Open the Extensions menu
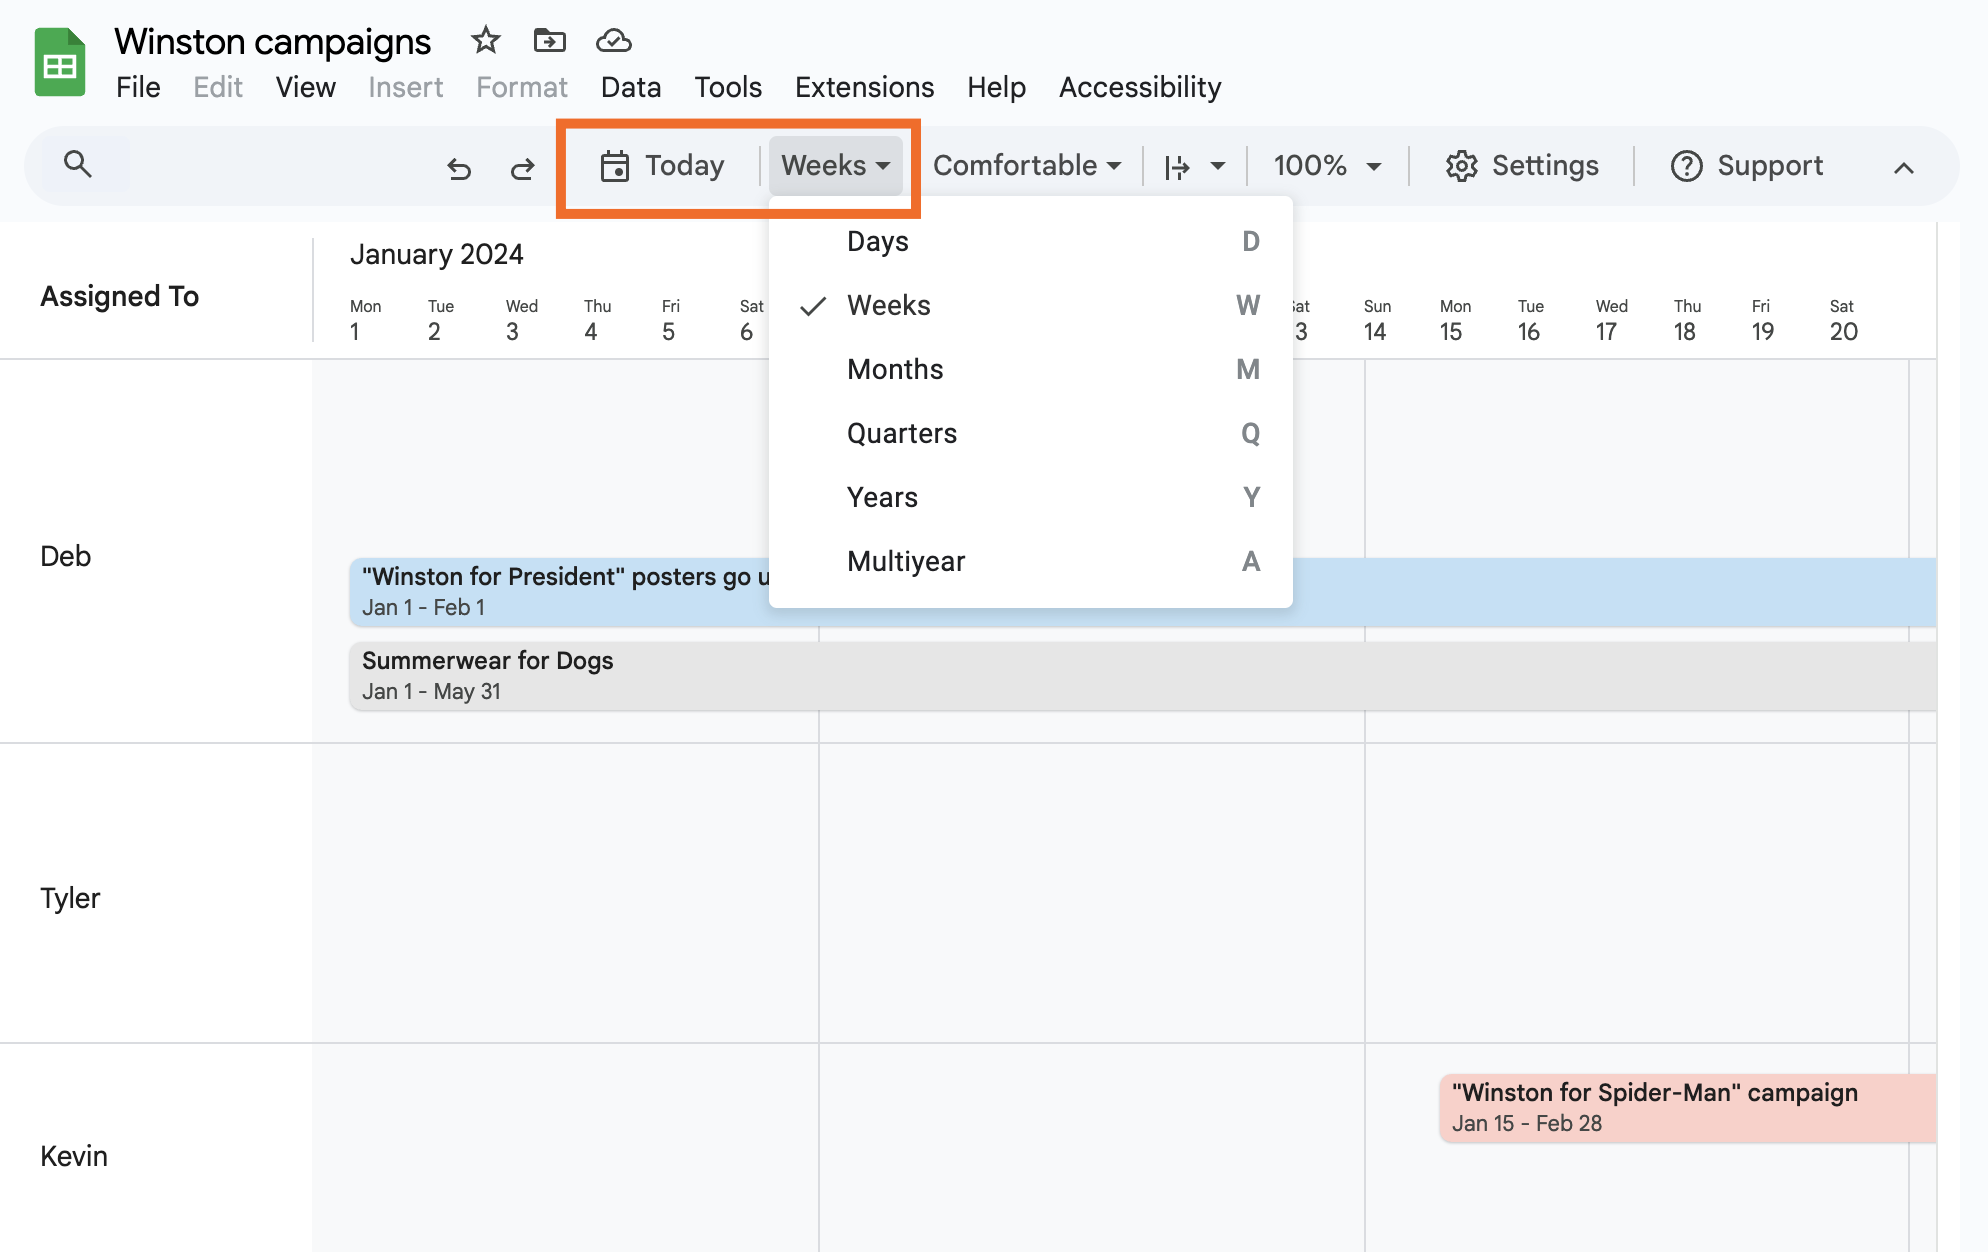The width and height of the screenshot is (1988, 1252). point(864,87)
